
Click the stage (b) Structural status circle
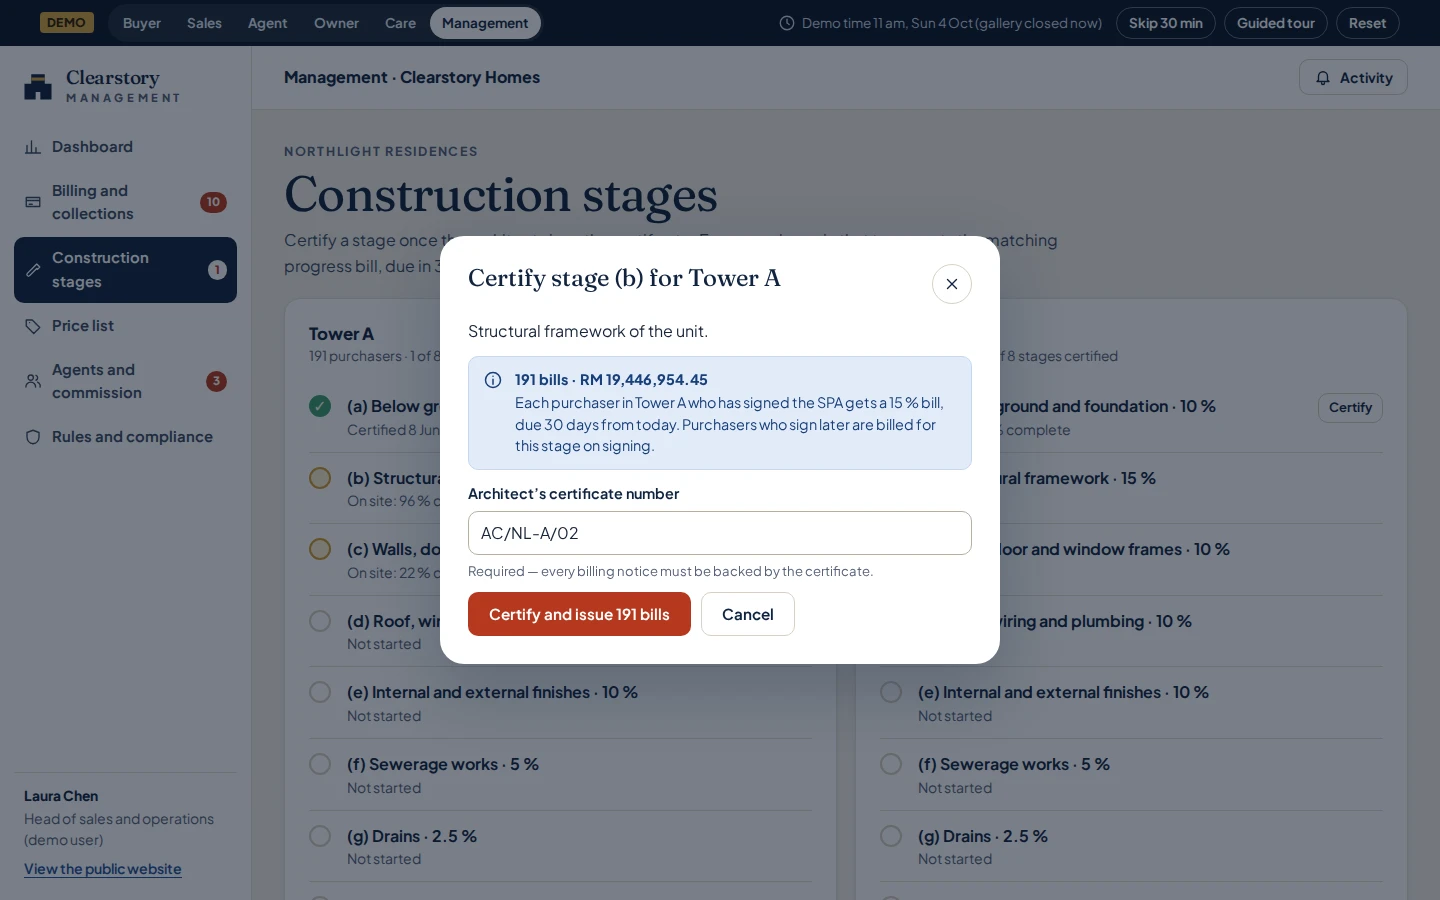pos(320,478)
